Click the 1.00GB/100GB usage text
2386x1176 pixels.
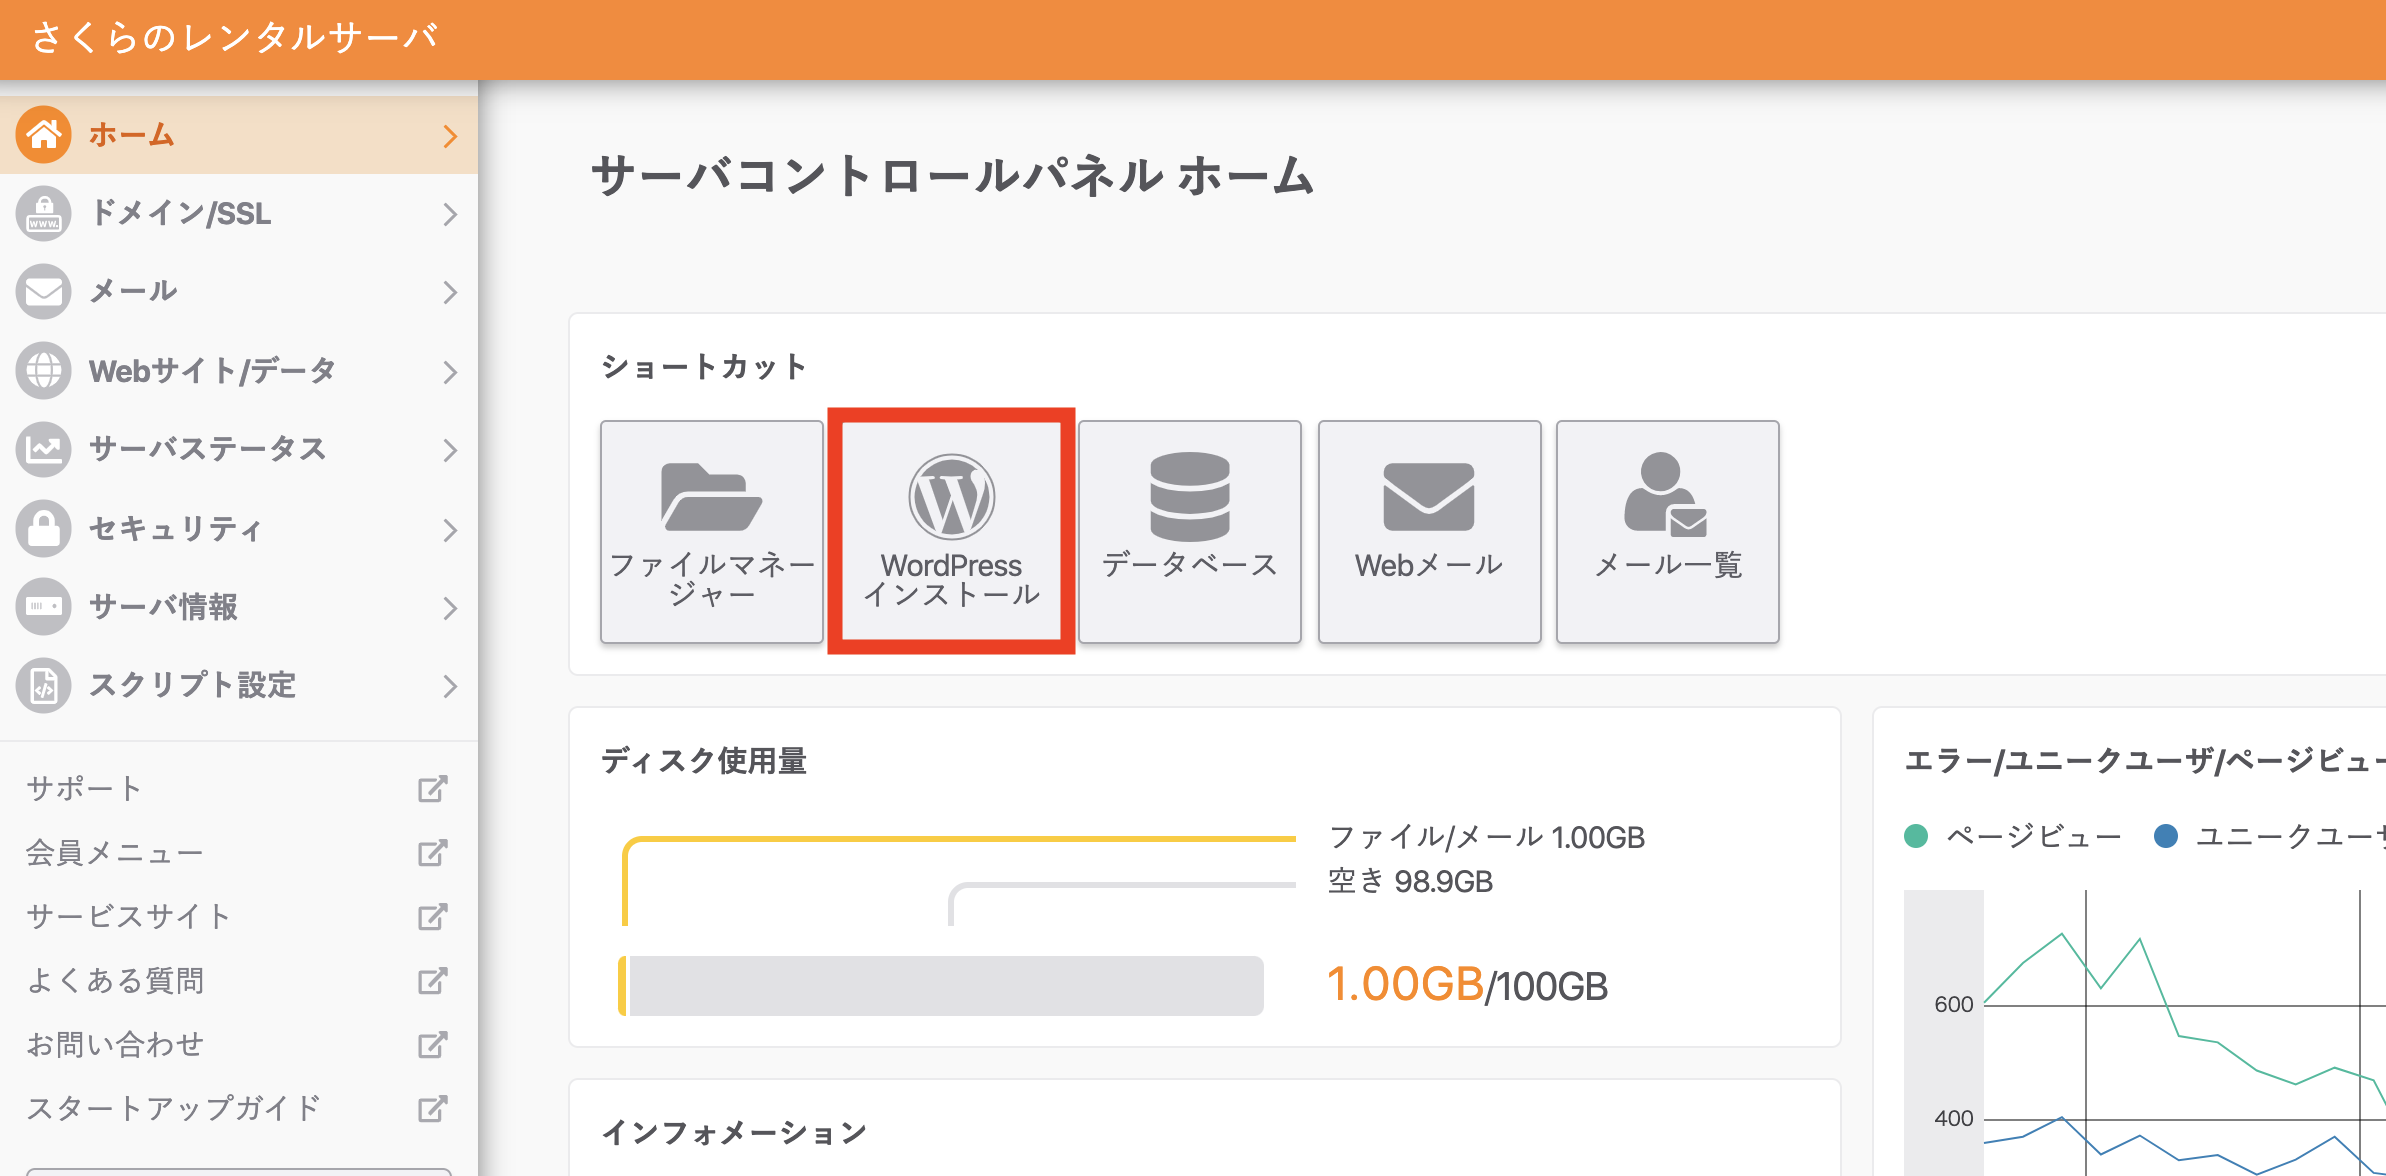point(1467,985)
